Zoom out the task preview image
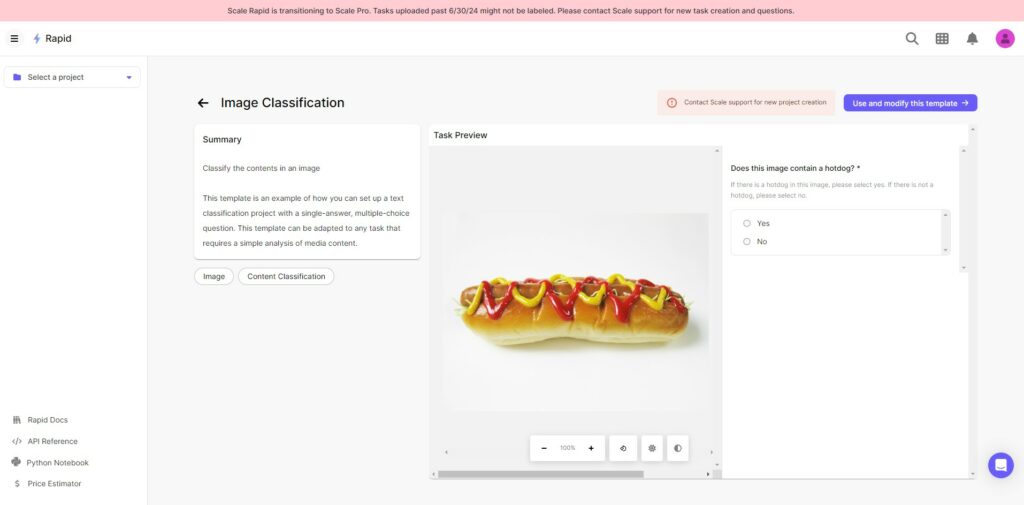Viewport: 1024px width, 505px height. (544, 448)
